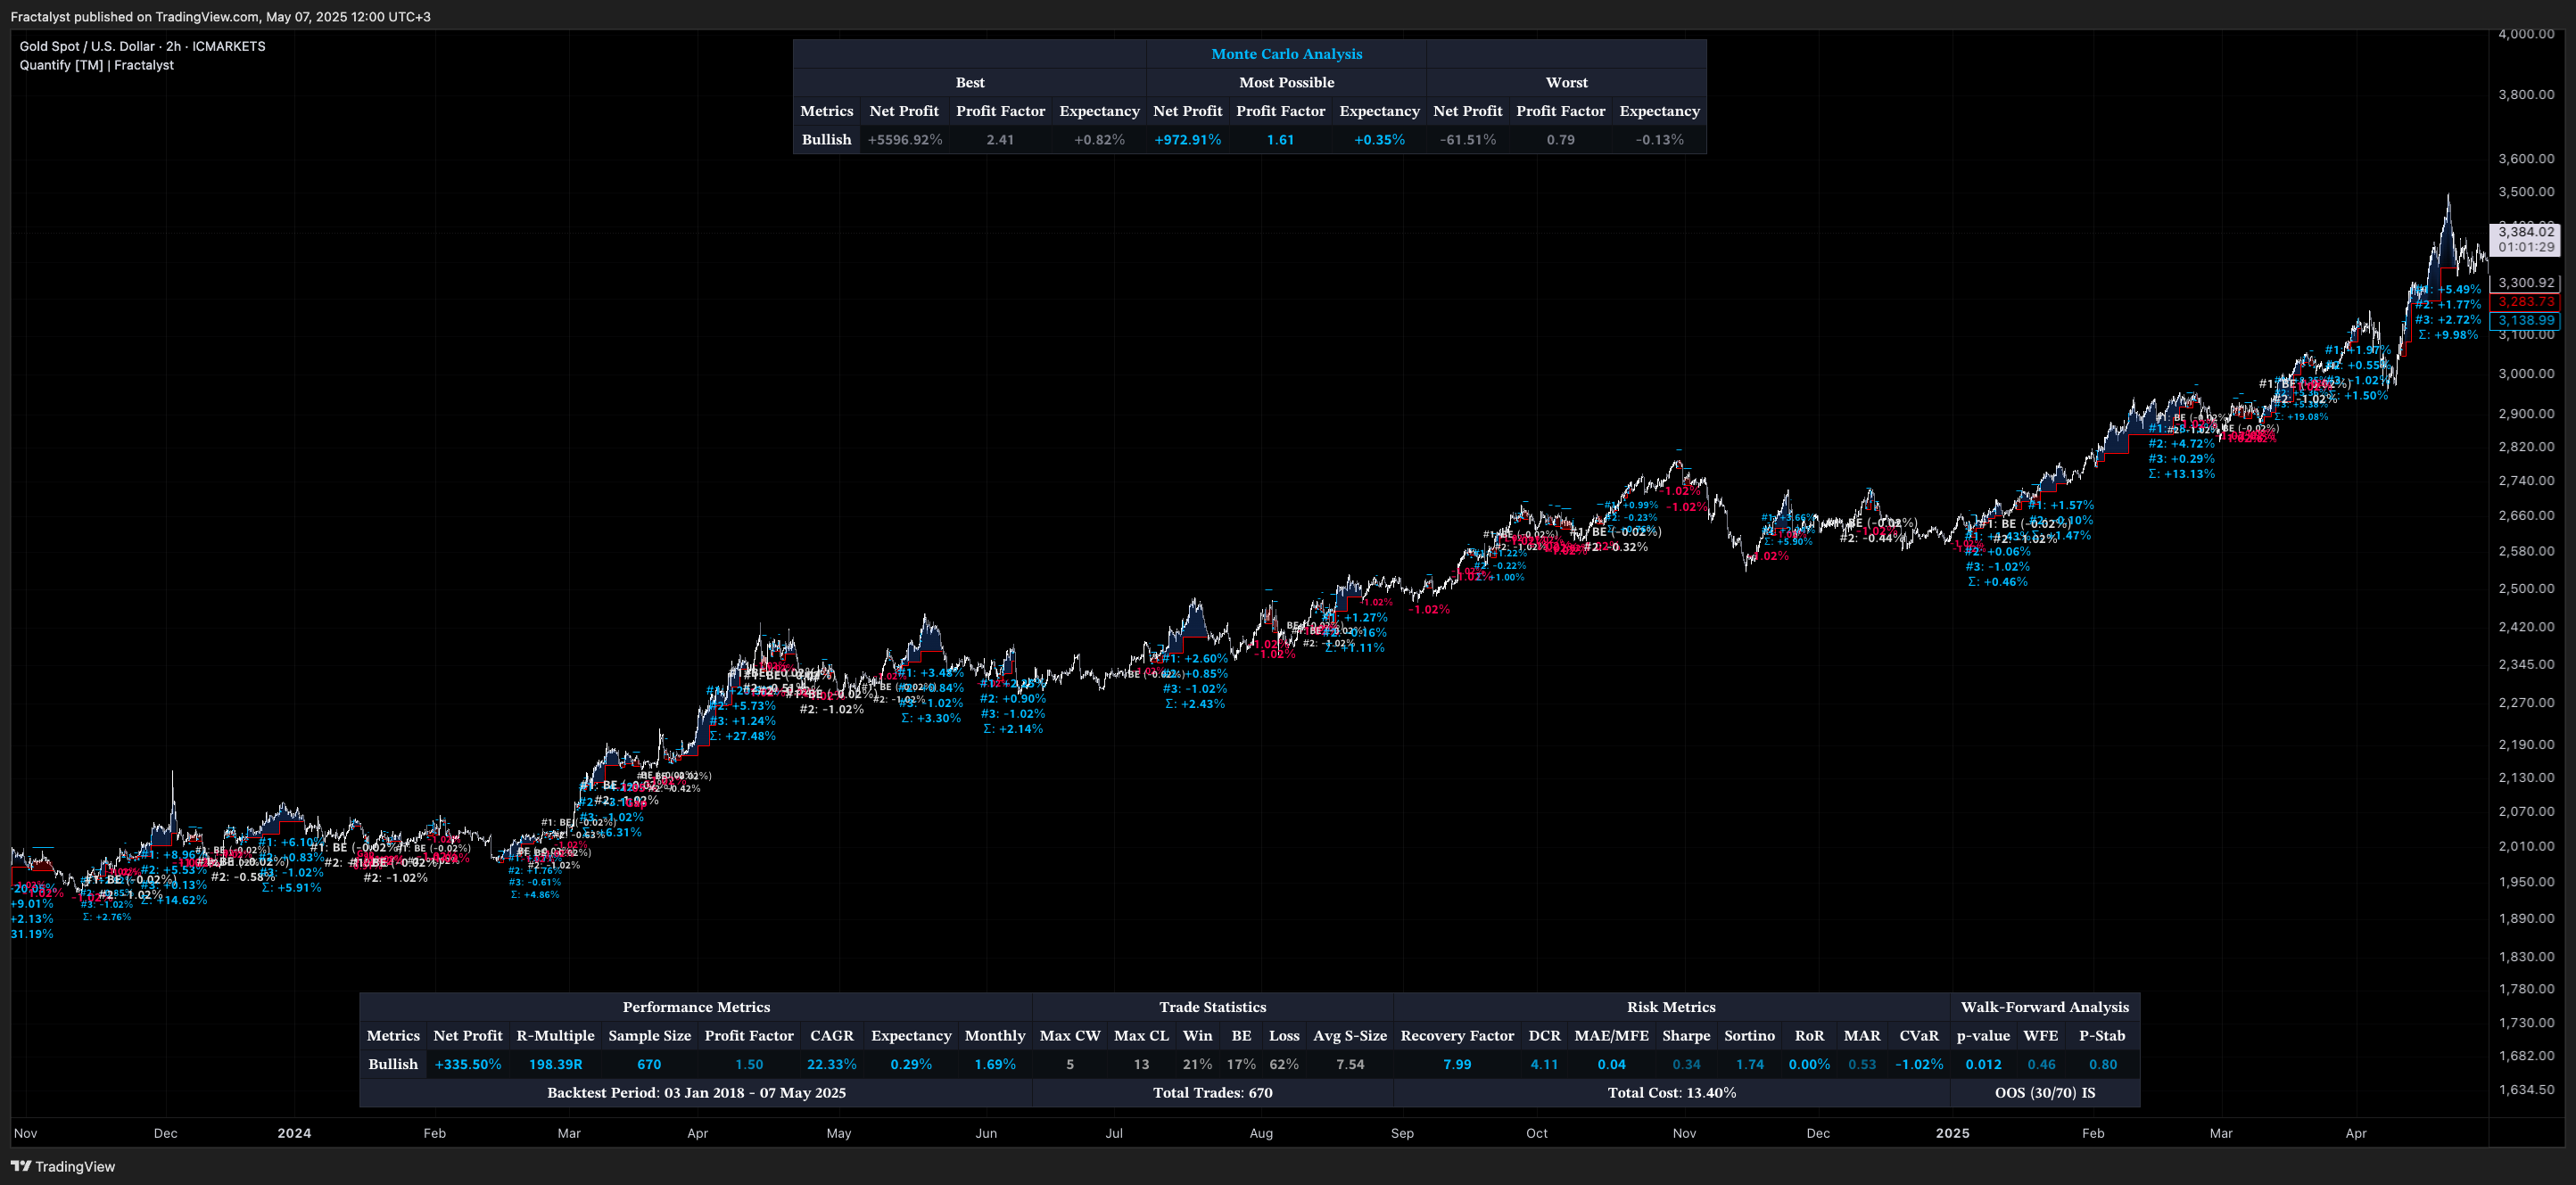This screenshot has height=1185, width=2576.
Task: Select the WFE column header
Action: [x=2040, y=1035]
